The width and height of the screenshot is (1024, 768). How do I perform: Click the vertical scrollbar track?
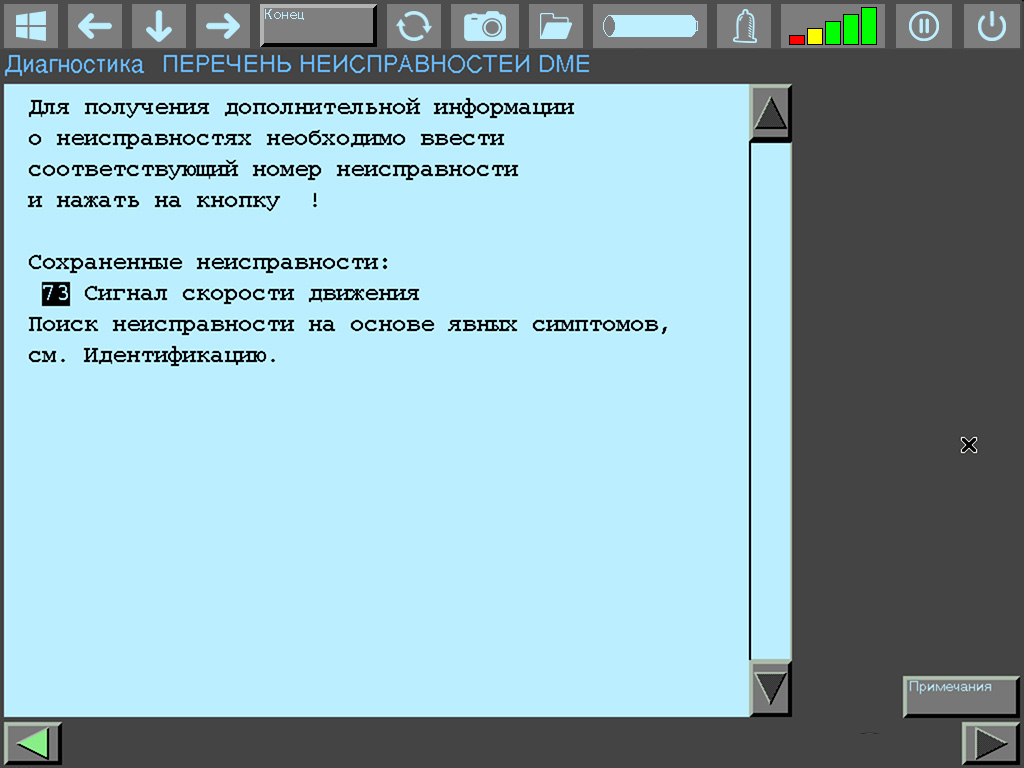pyautogui.click(x=770, y=400)
